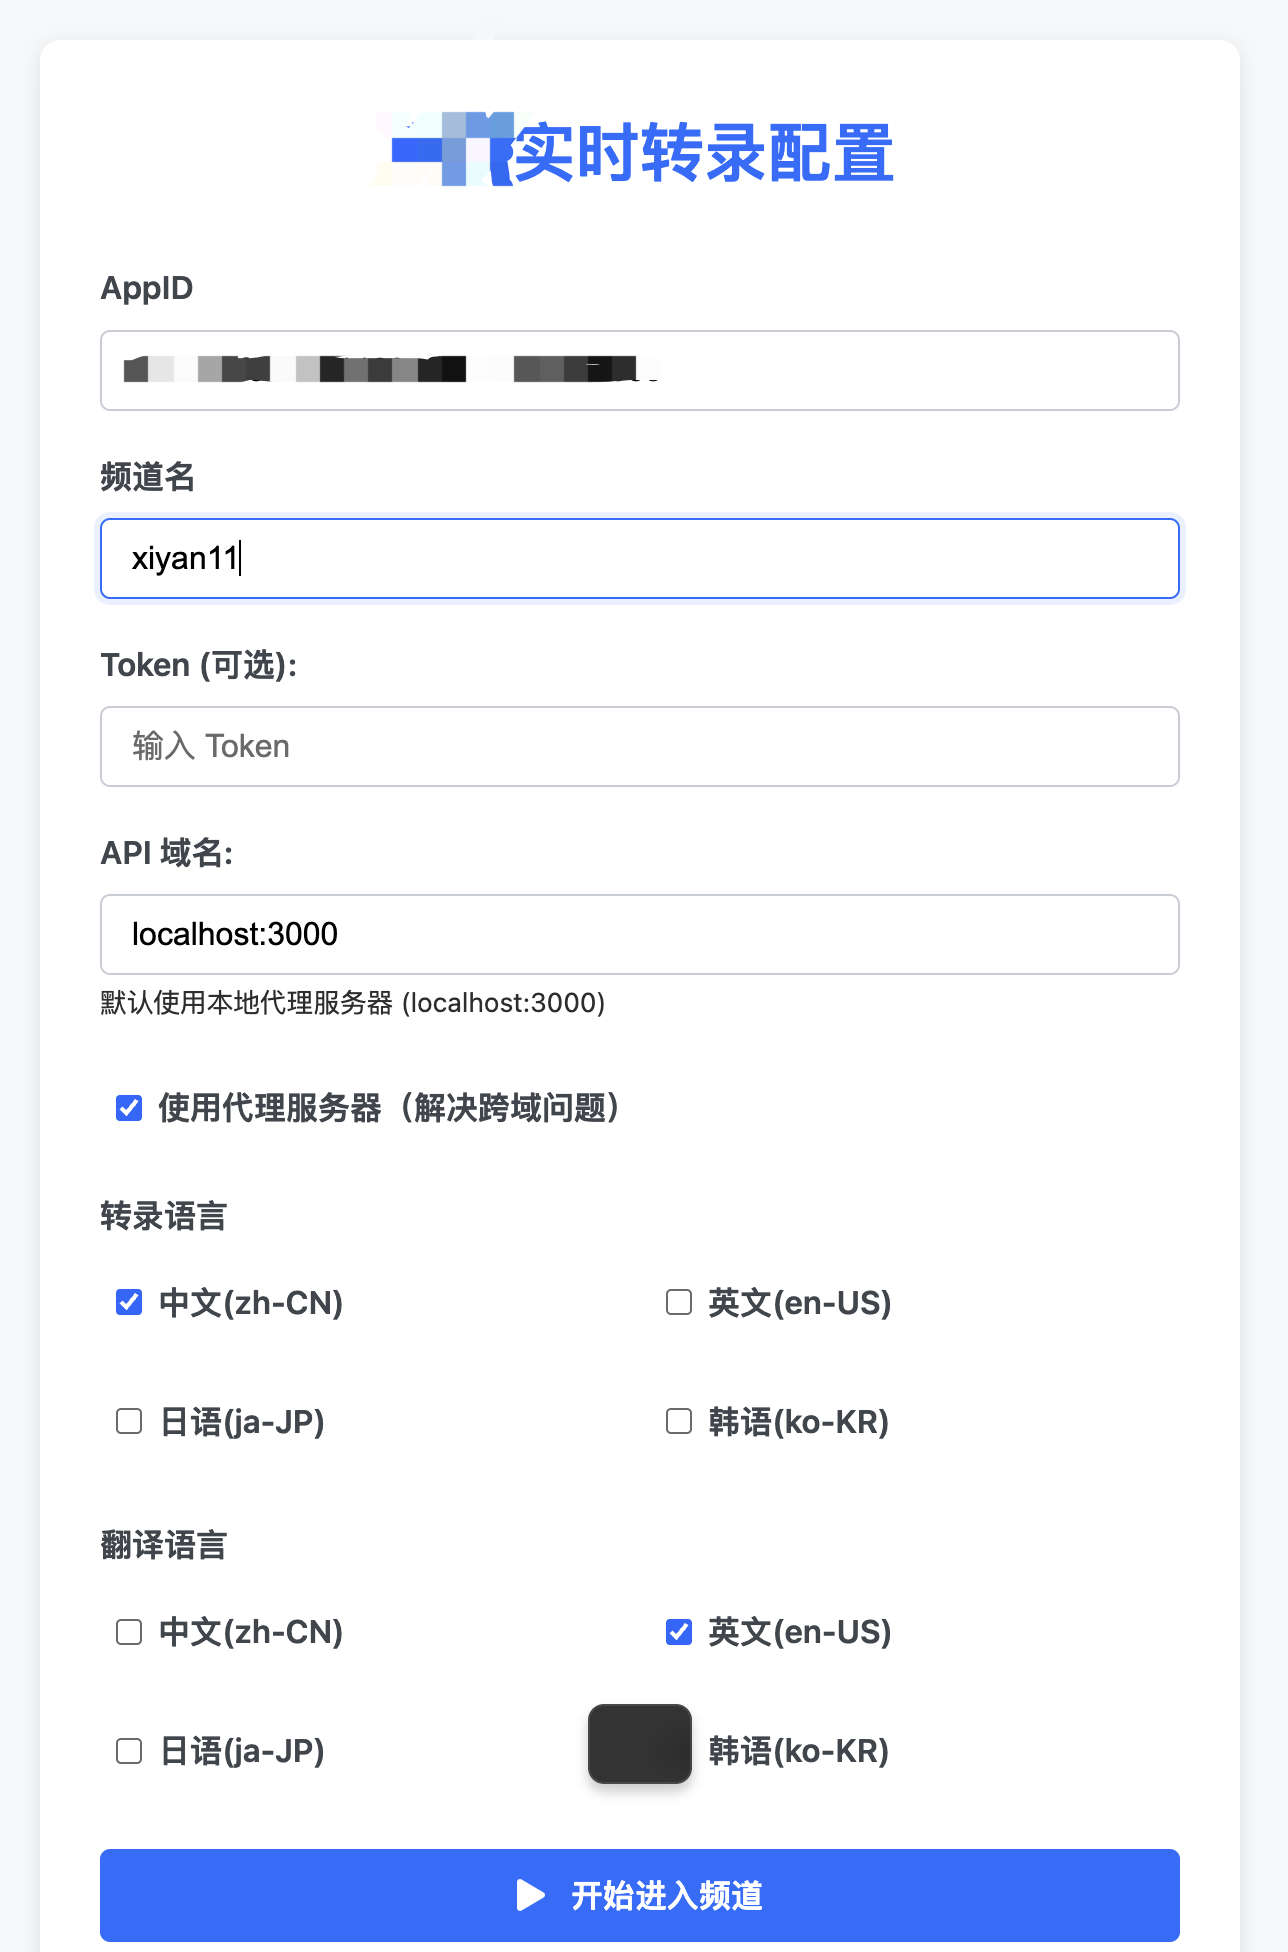
Task: Disable the 使用代理服务器 proxy checkbox
Action: coord(127,1107)
